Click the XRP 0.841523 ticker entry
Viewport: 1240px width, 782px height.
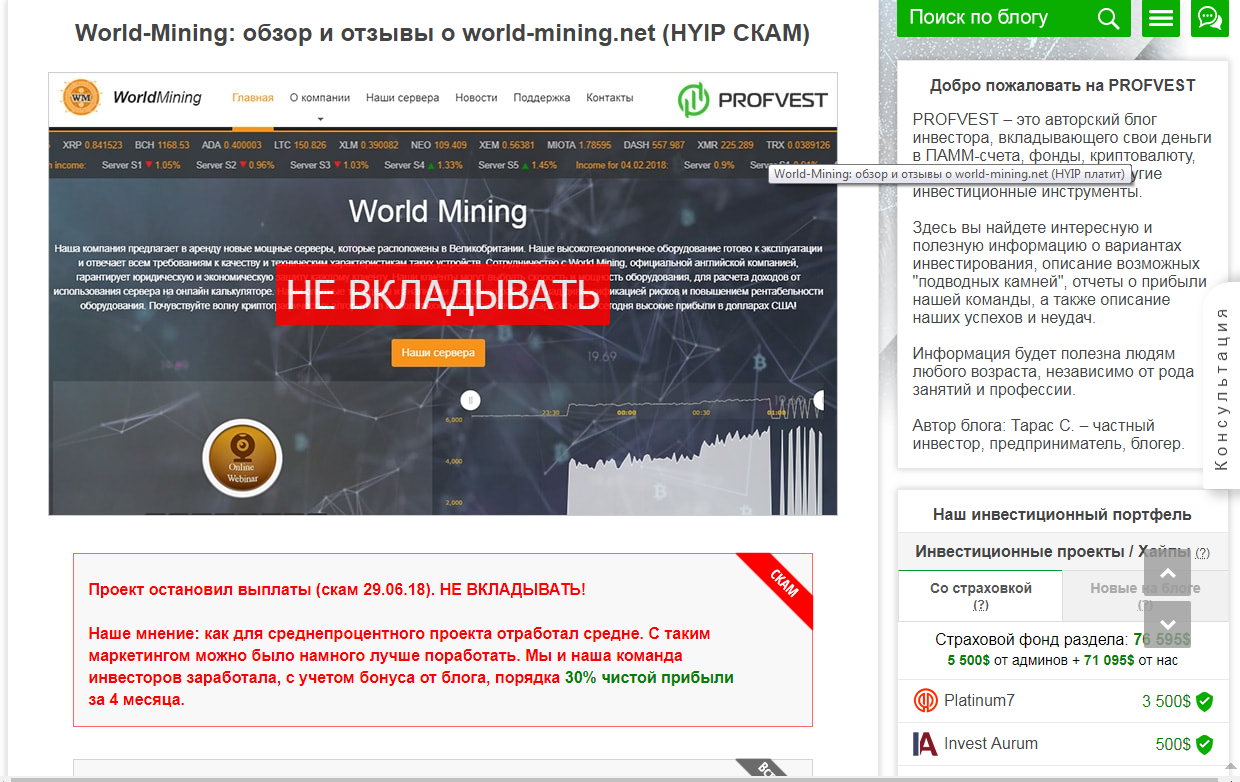point(92,145)
